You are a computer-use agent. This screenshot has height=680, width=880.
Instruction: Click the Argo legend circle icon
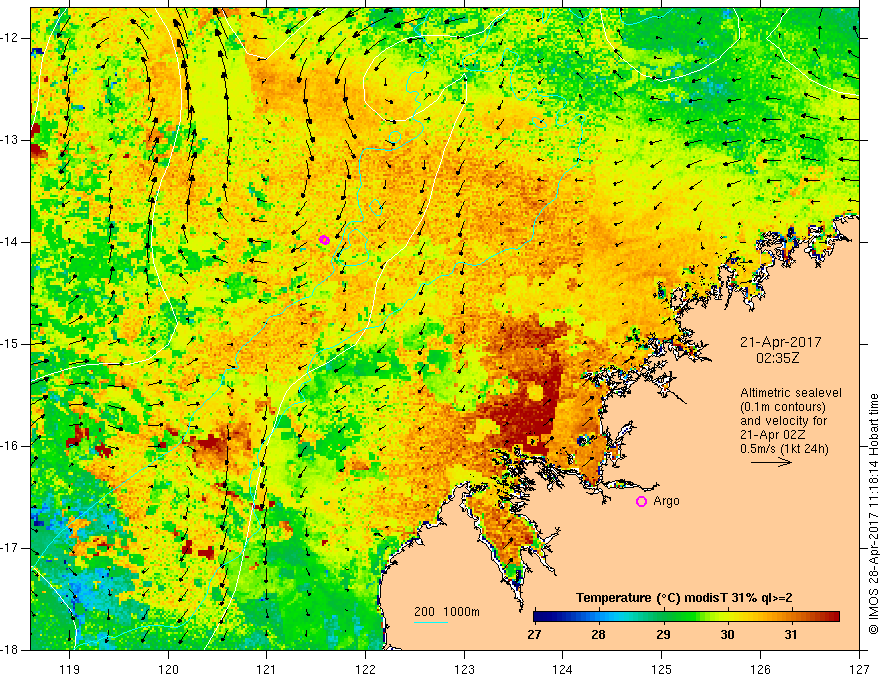pos(641,501)
